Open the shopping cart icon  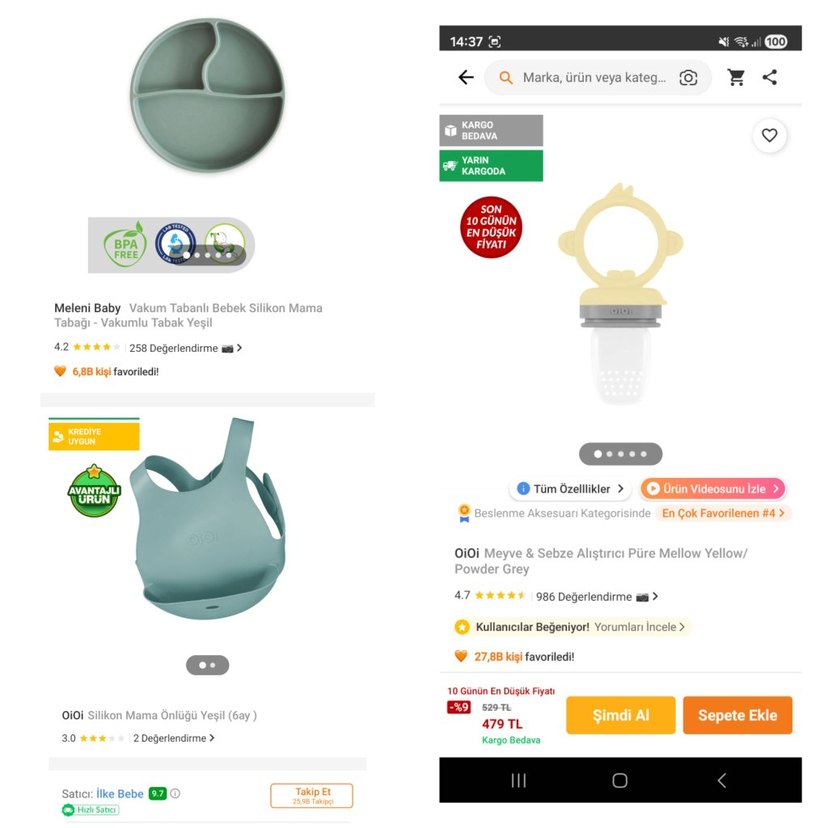pos(736,78)
